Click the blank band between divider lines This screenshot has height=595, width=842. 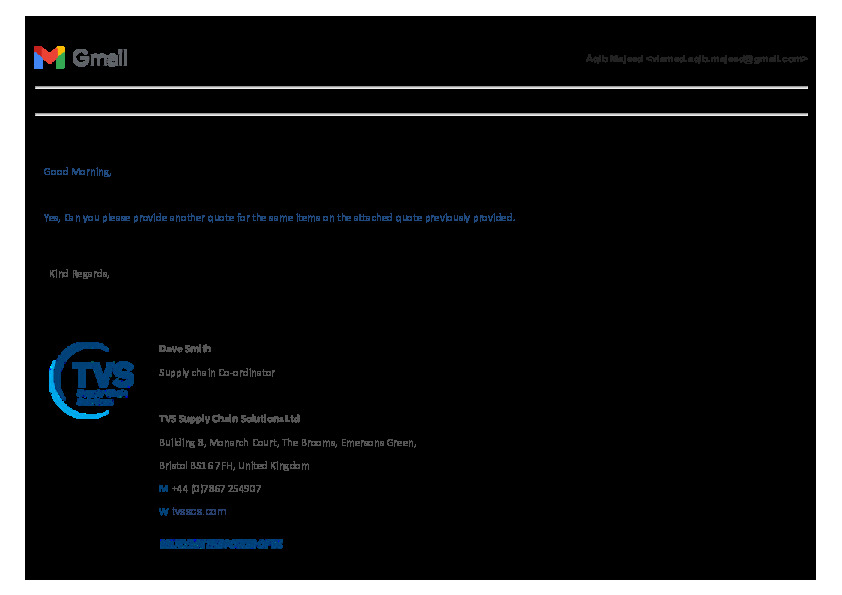coord(421,101)
